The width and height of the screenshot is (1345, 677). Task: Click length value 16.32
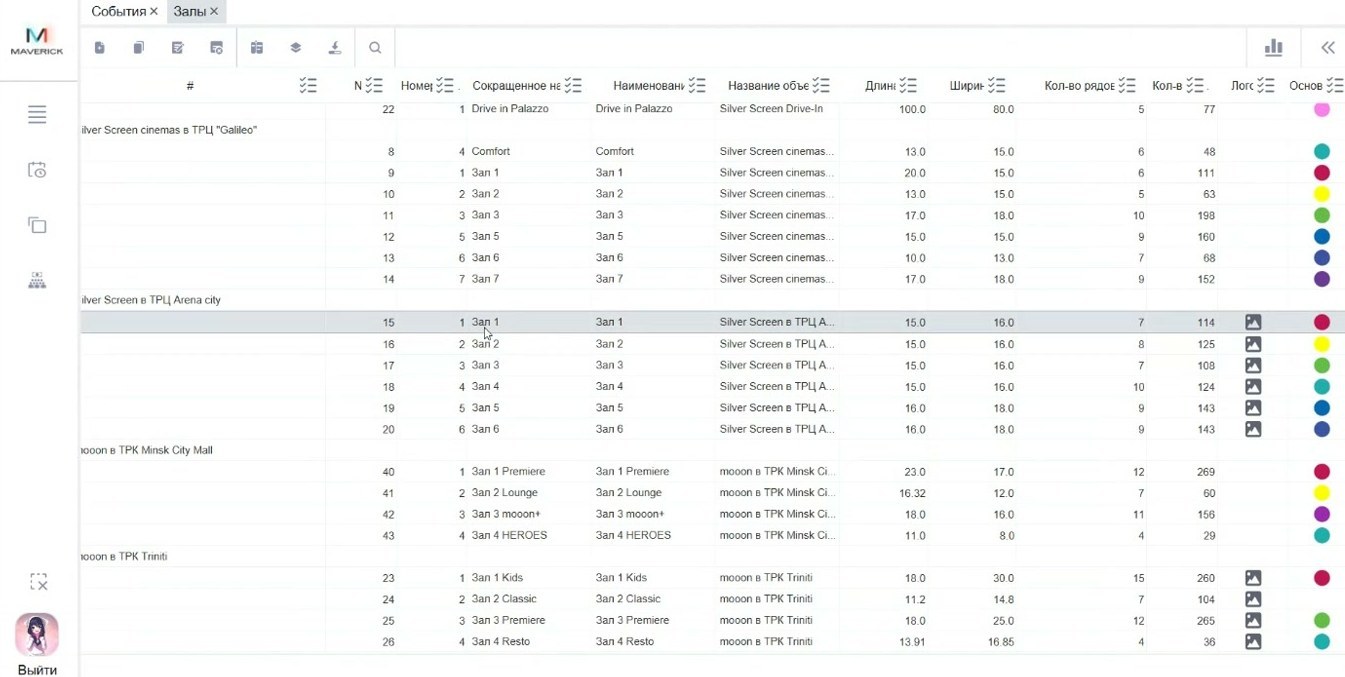tap(912, 493)
